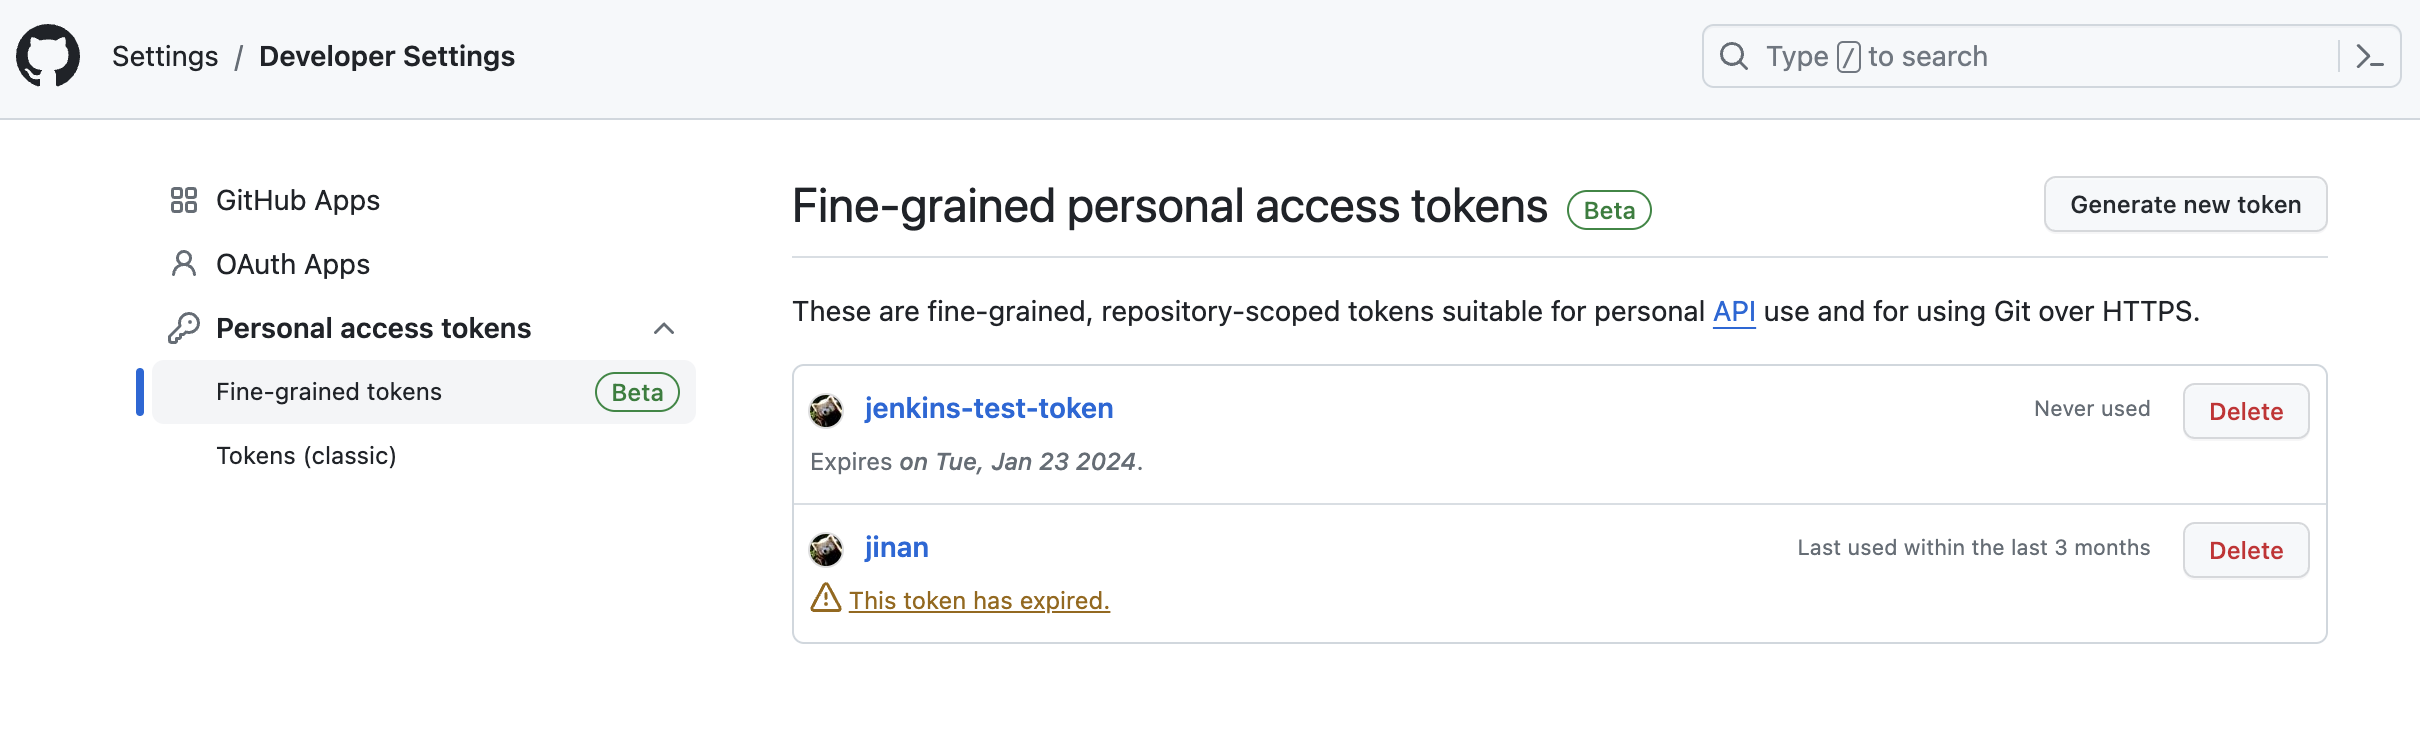Open the jenkins-test-token details
The width and height of the screenshot is (2420, 738).
[x=988, y=407]
